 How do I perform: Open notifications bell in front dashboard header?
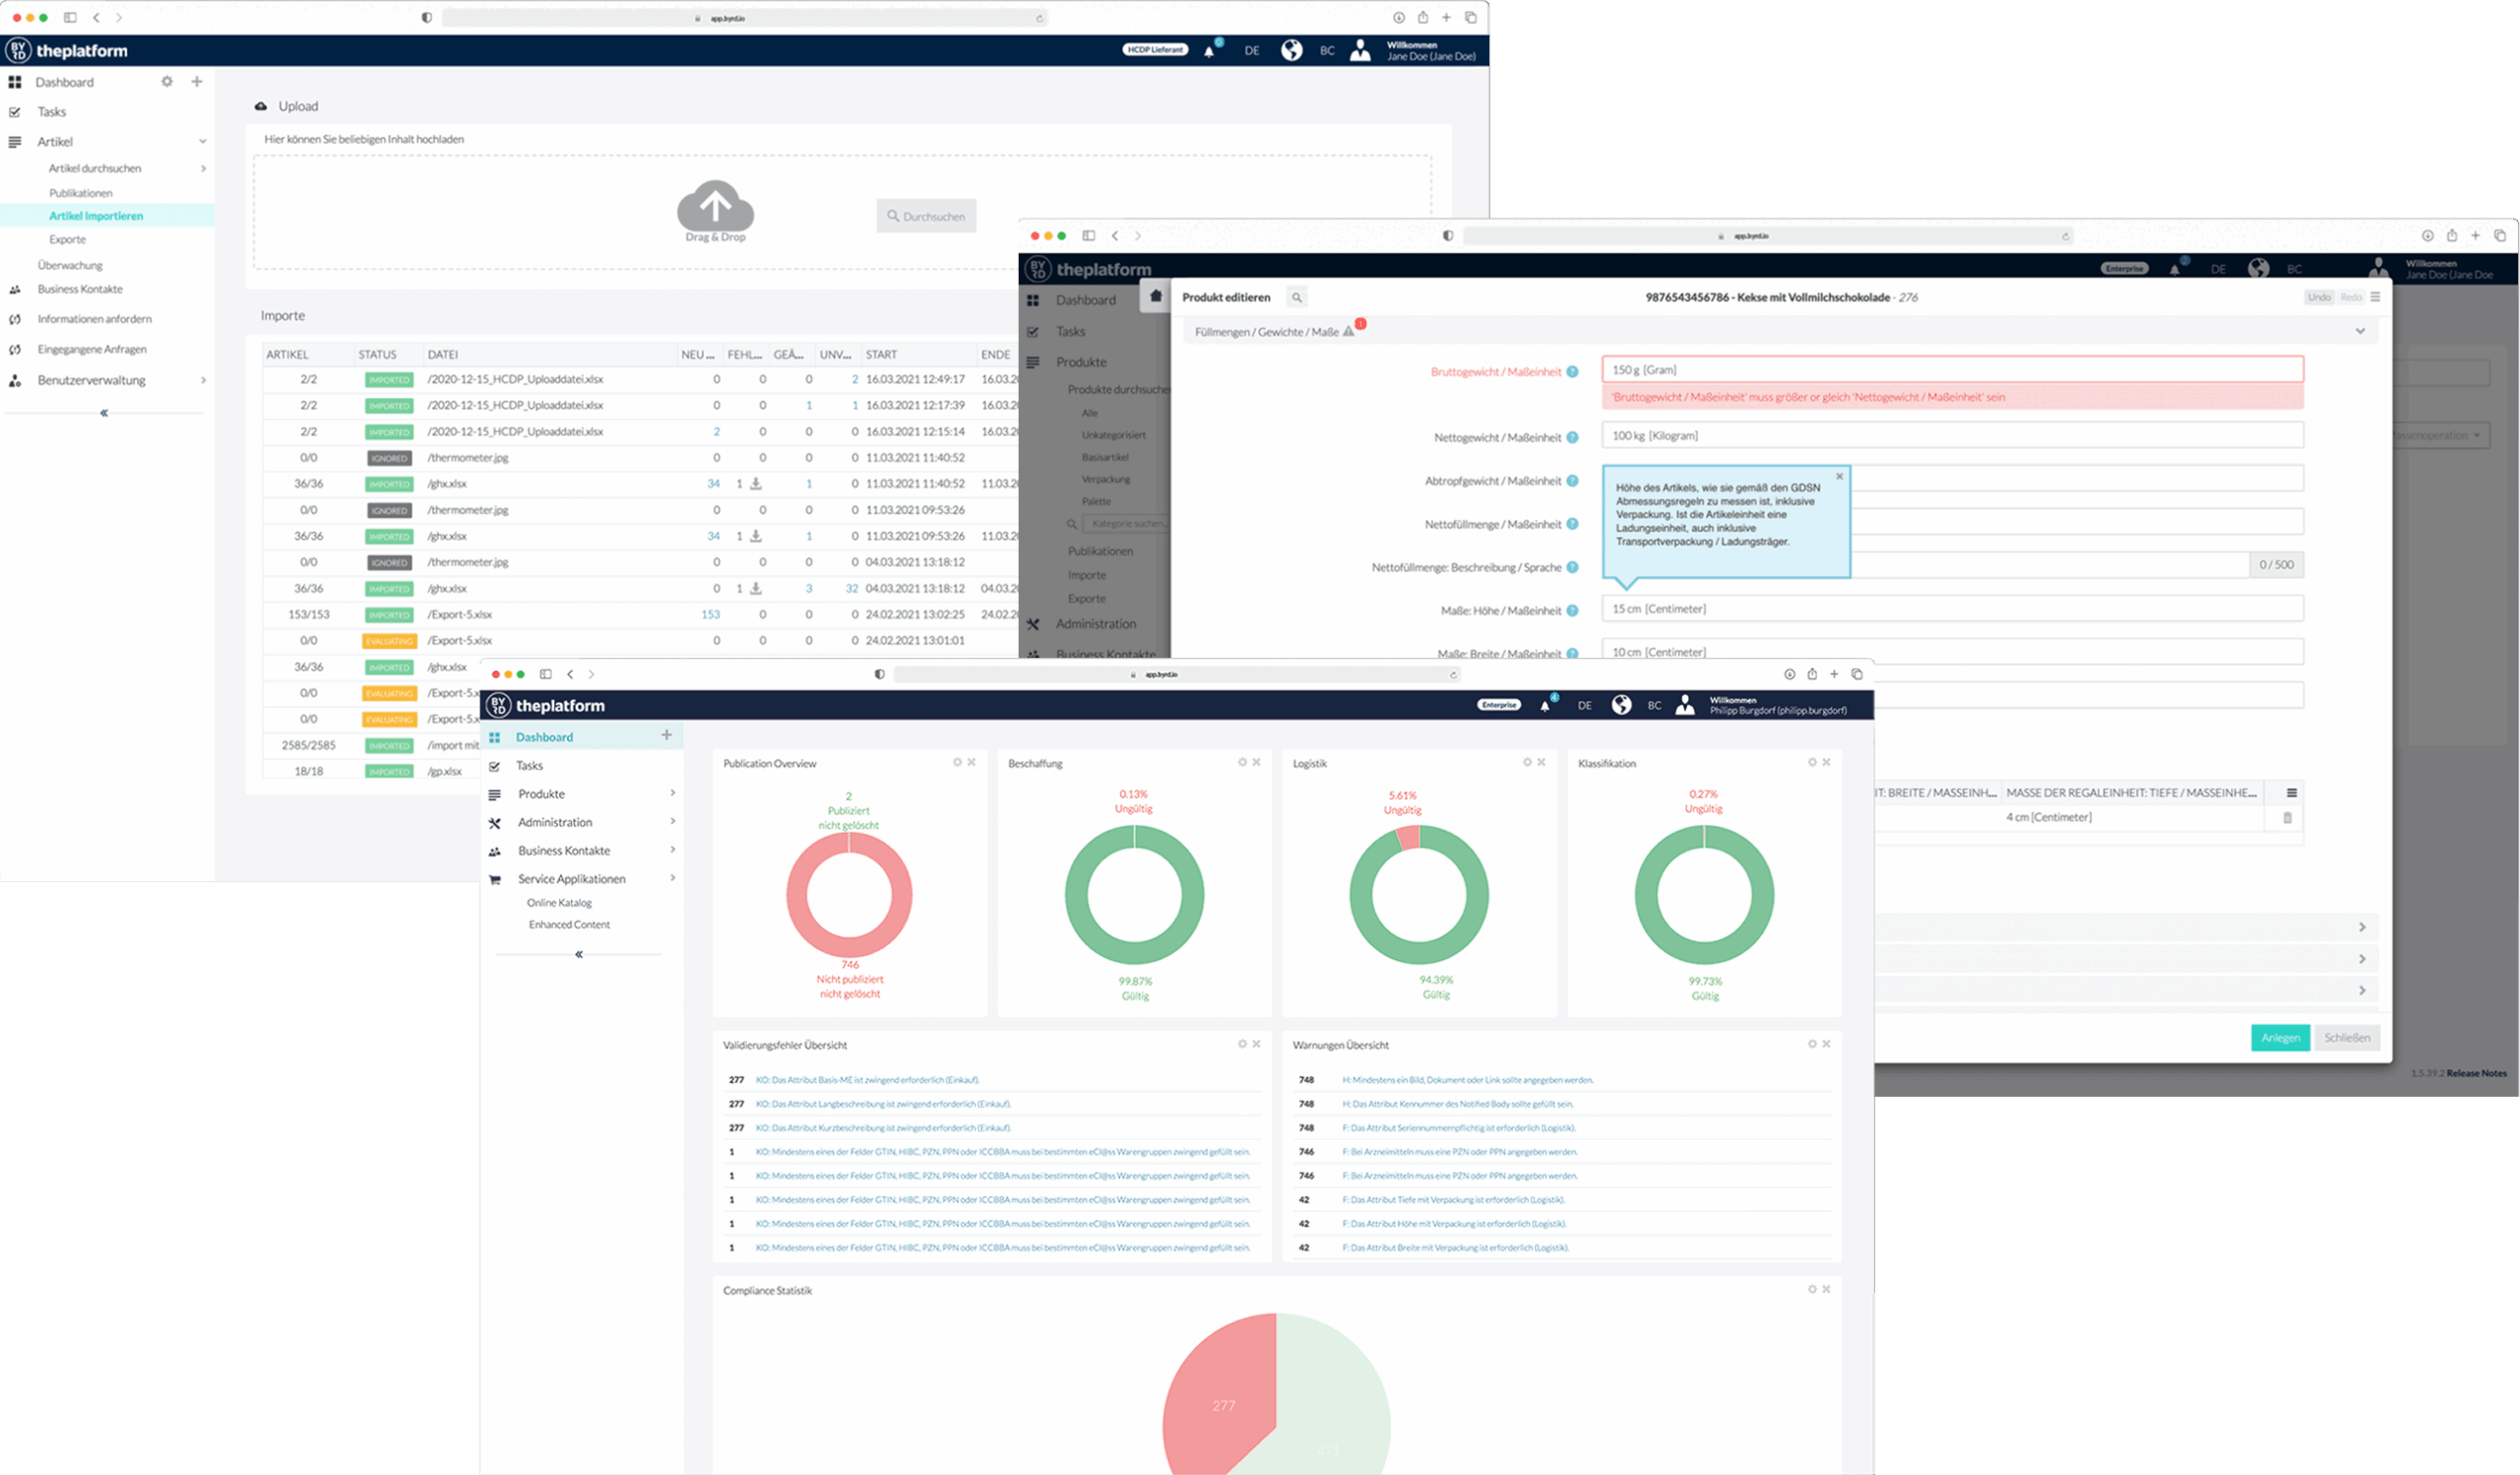(1546, 705)
